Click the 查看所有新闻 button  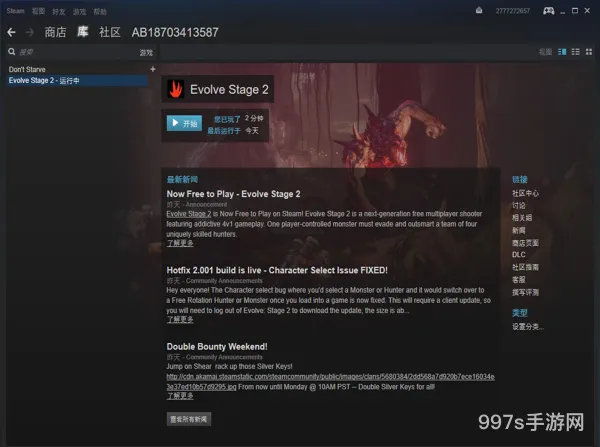tap(189, 419)
